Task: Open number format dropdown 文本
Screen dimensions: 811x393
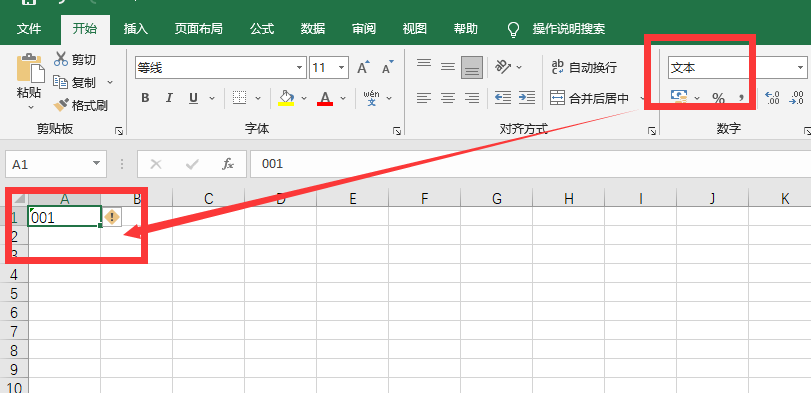Action: (800, 68)
